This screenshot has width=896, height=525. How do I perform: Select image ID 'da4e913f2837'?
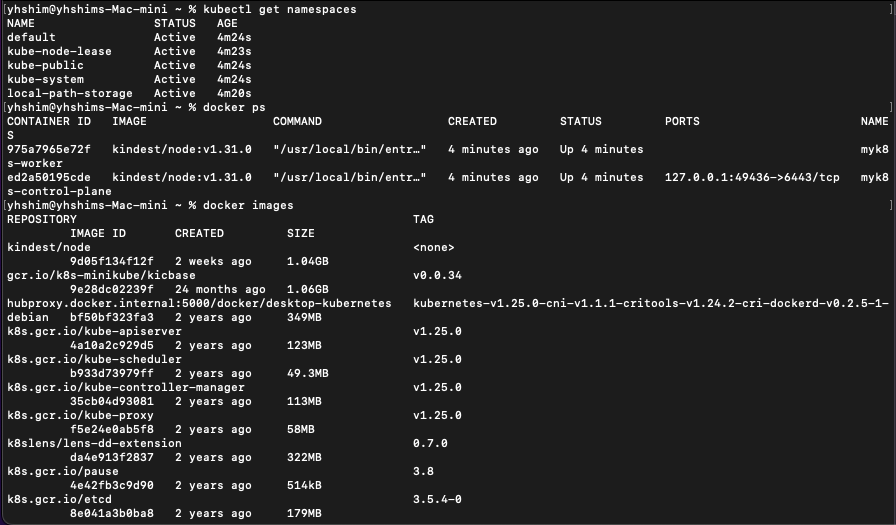[x=112, y=457]
